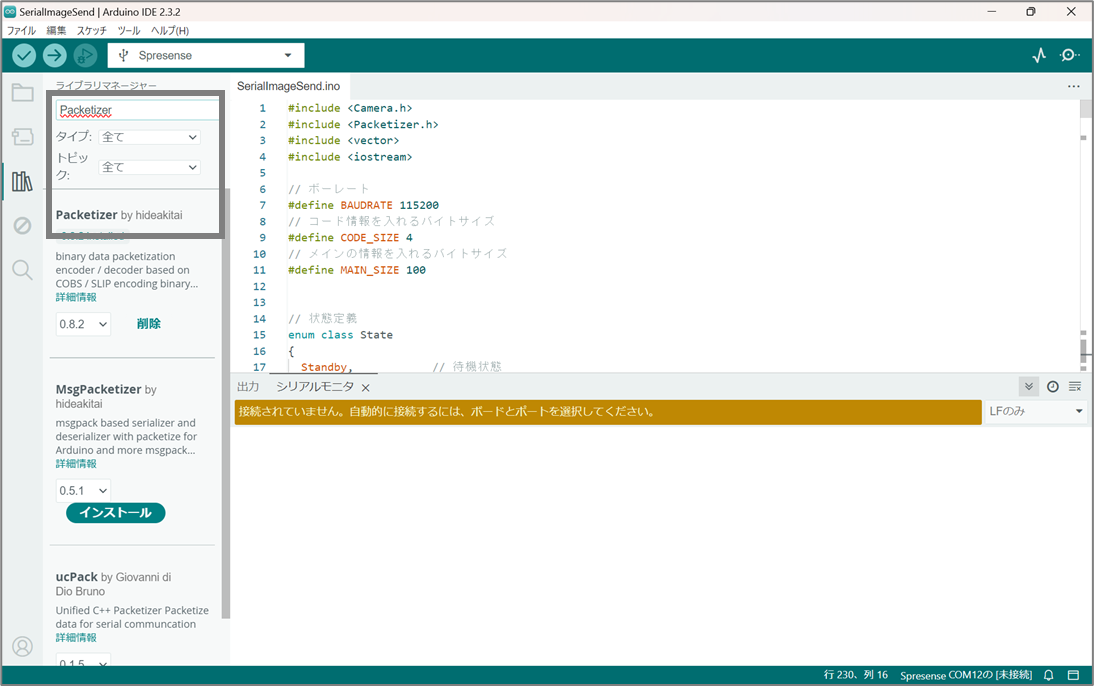Start the debugger from the toolbar
This screenshot has height=686, width=1094.
[86, 56]
